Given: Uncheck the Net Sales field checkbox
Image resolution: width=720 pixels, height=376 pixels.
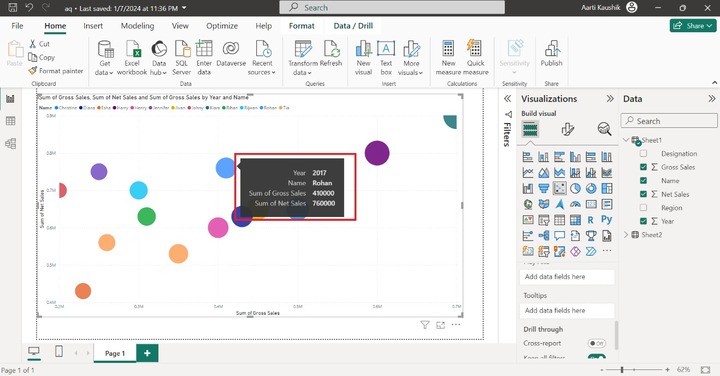Looking at the screenshot, I should click(x=643, y=194).
